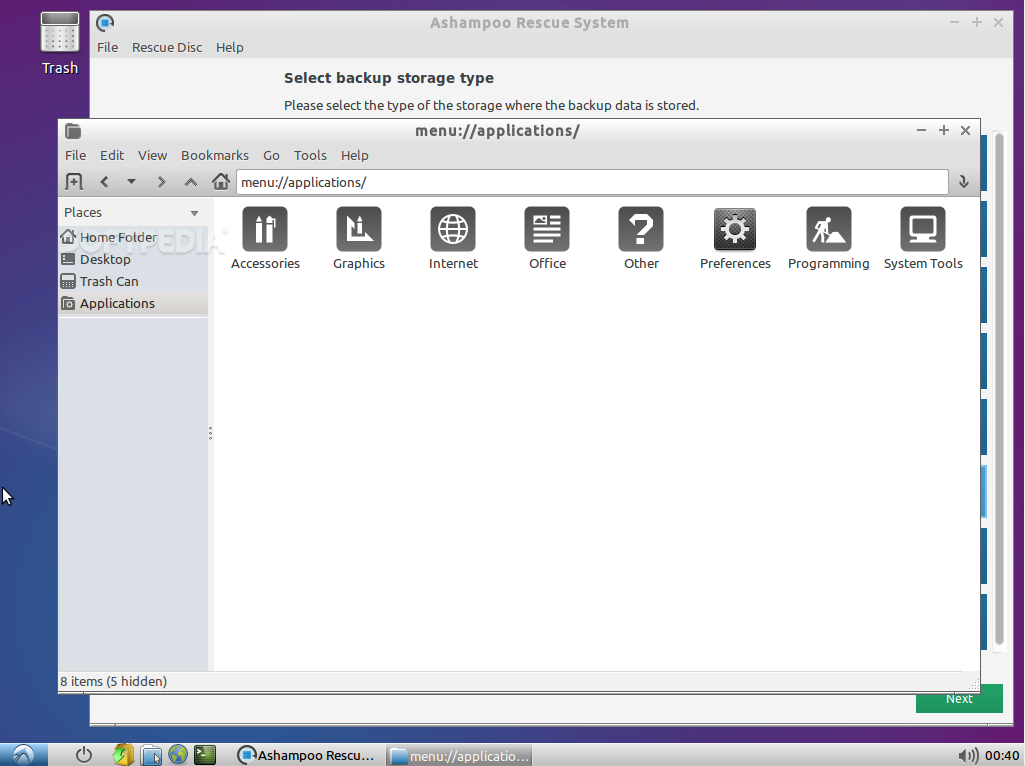
Task: Click Next in Ashampoo Rescue System
Action: click(959, 699)
